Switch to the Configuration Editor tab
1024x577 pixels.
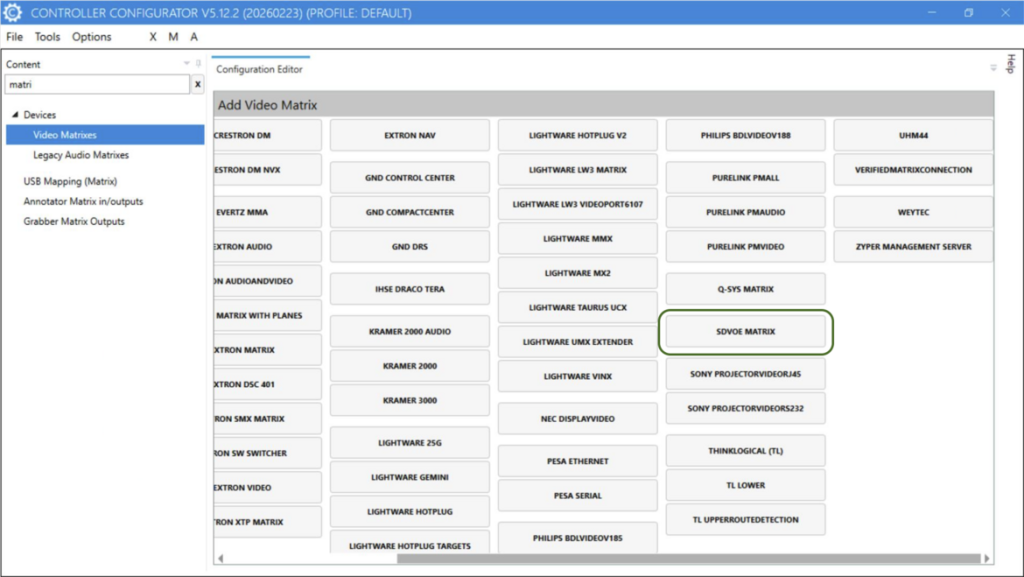click(x=259, y=69)
